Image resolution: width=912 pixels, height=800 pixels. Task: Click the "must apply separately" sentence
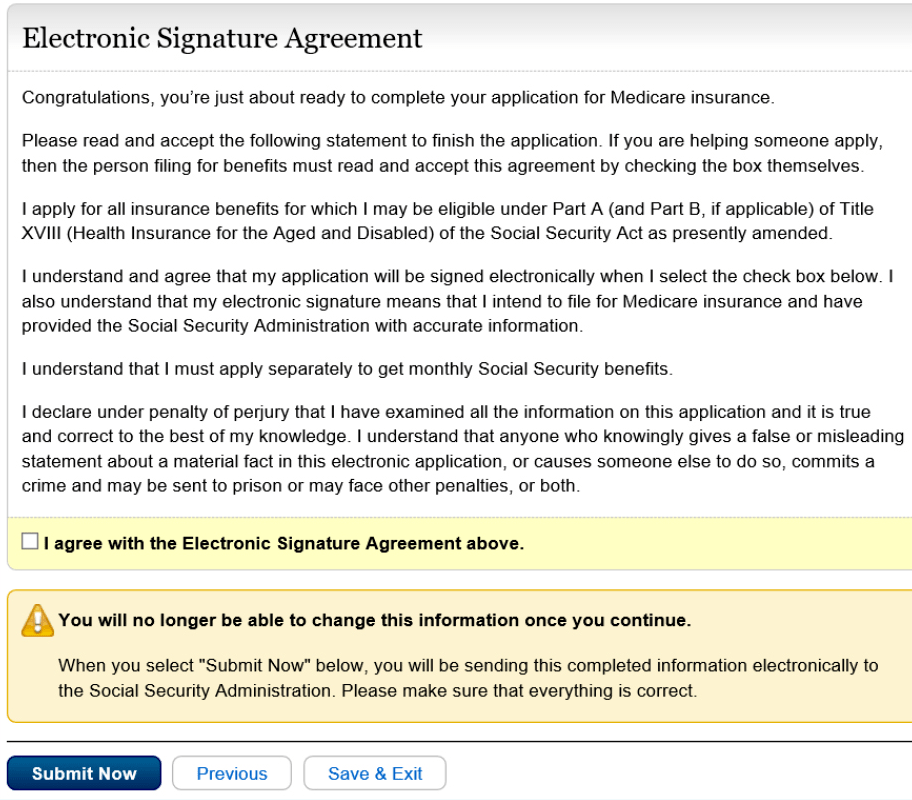tap(347, 369)
